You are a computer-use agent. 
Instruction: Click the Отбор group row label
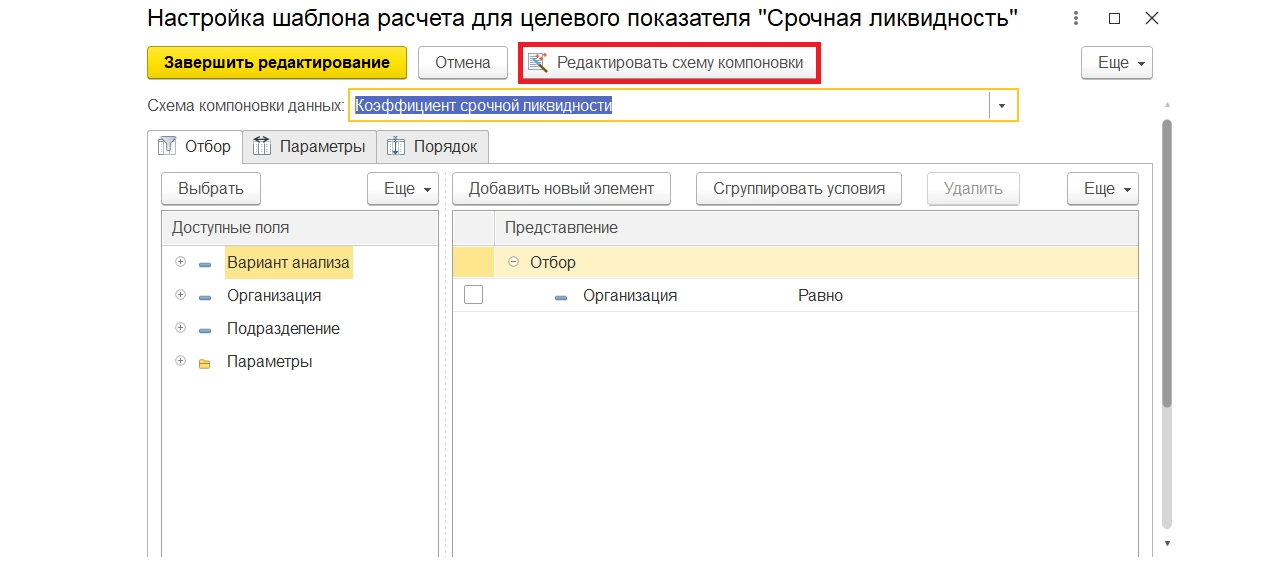pyautogui.click(x=553, y=262)
